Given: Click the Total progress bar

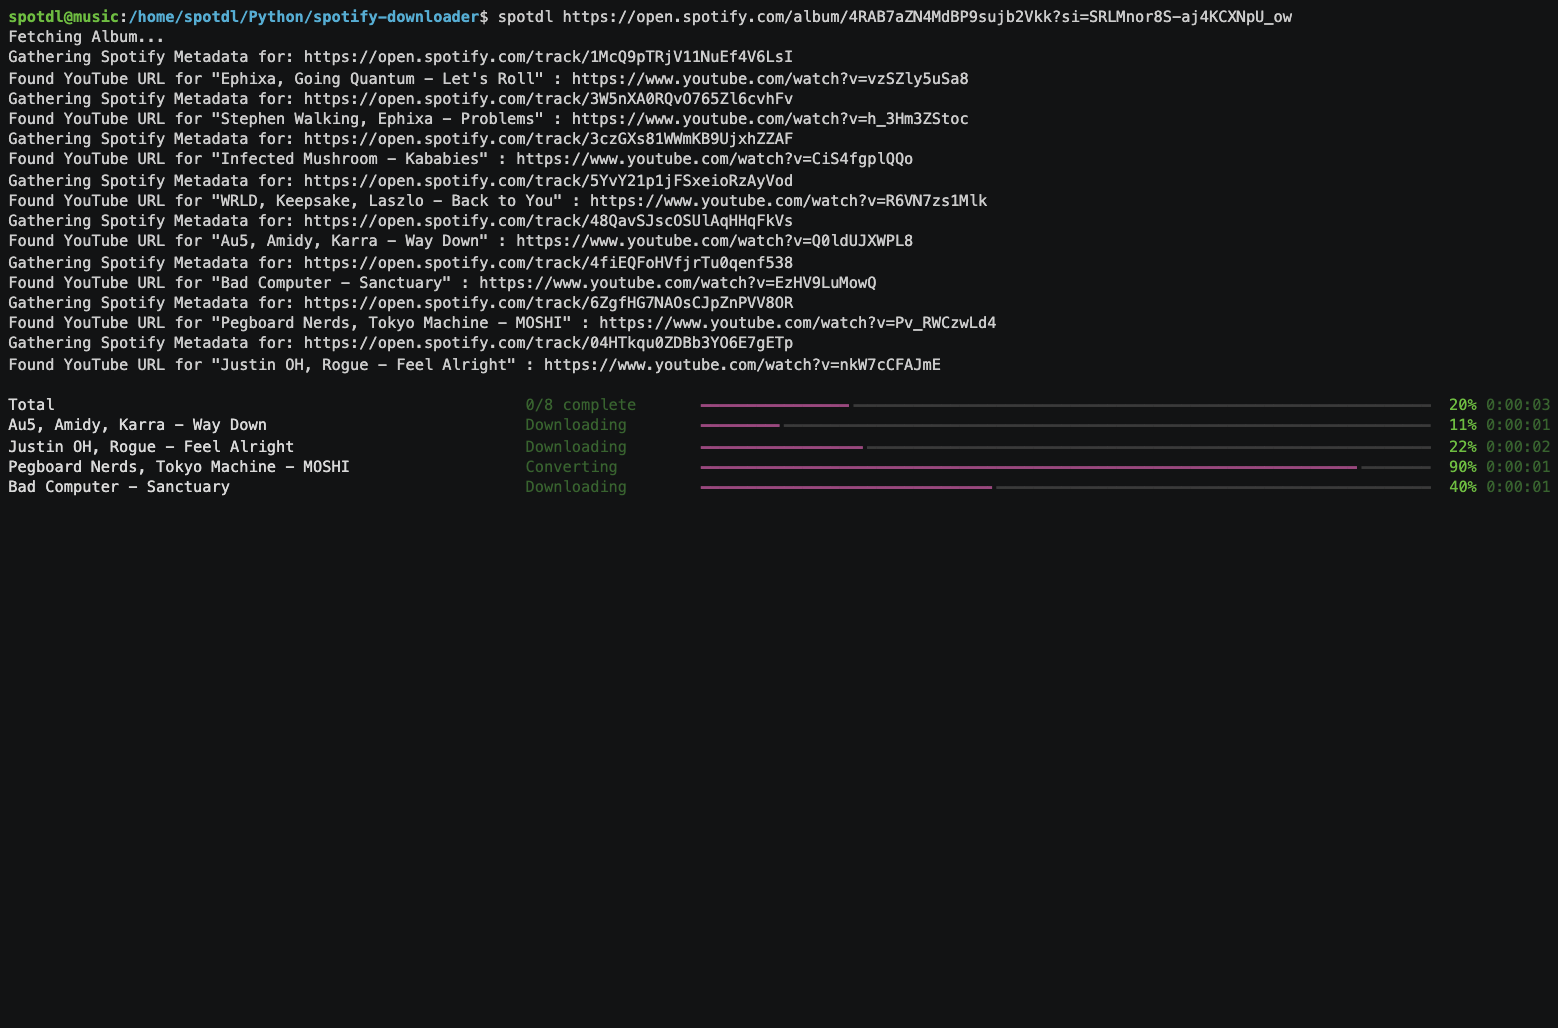Looking at the screenshot, I should 1065,405.
